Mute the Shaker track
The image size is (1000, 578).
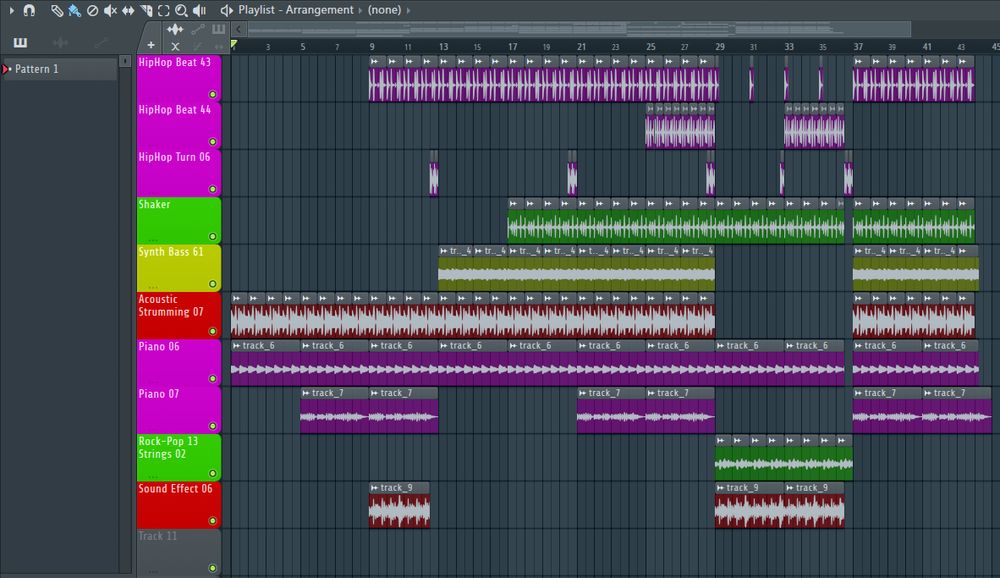tap(213, 236)
